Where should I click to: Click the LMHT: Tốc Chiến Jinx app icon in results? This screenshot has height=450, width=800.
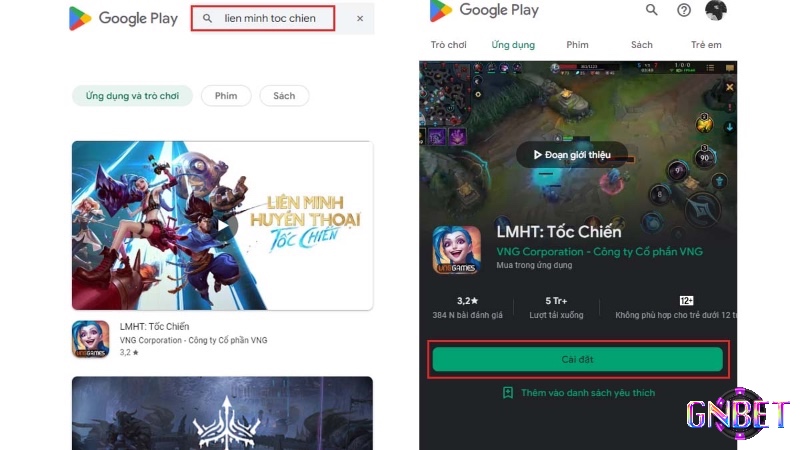click(90, 339)
